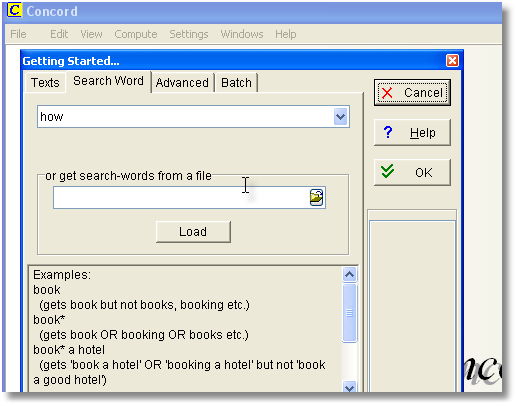Open the Edit menu

pyautogui.click(x=59, y=34)
